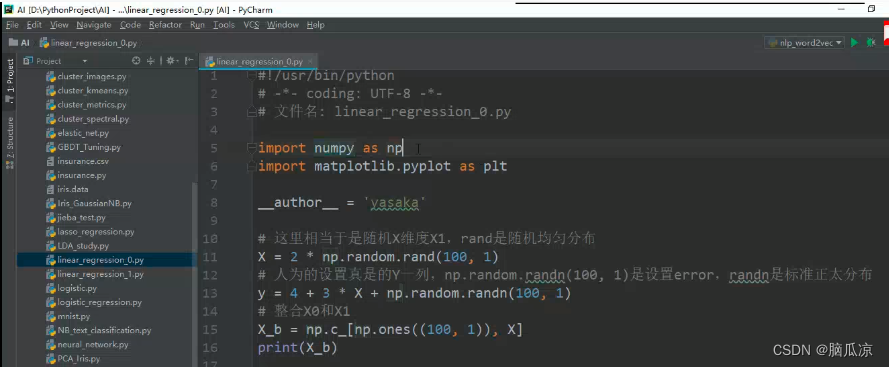This screenshot has height=367, width=889.
Task: Select logistic.py in project tree
Action: [x=71, y=288]
